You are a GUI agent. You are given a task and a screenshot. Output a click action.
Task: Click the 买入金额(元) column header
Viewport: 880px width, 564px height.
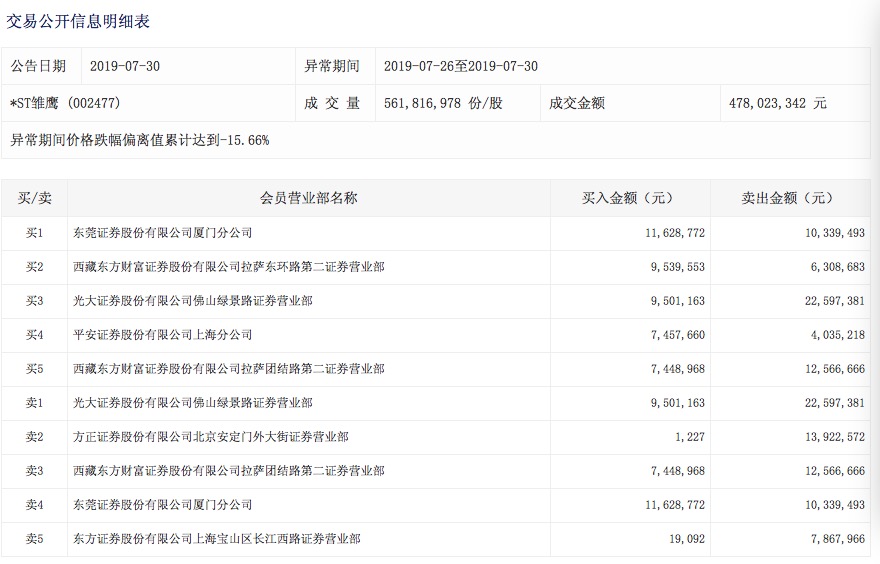628,198
